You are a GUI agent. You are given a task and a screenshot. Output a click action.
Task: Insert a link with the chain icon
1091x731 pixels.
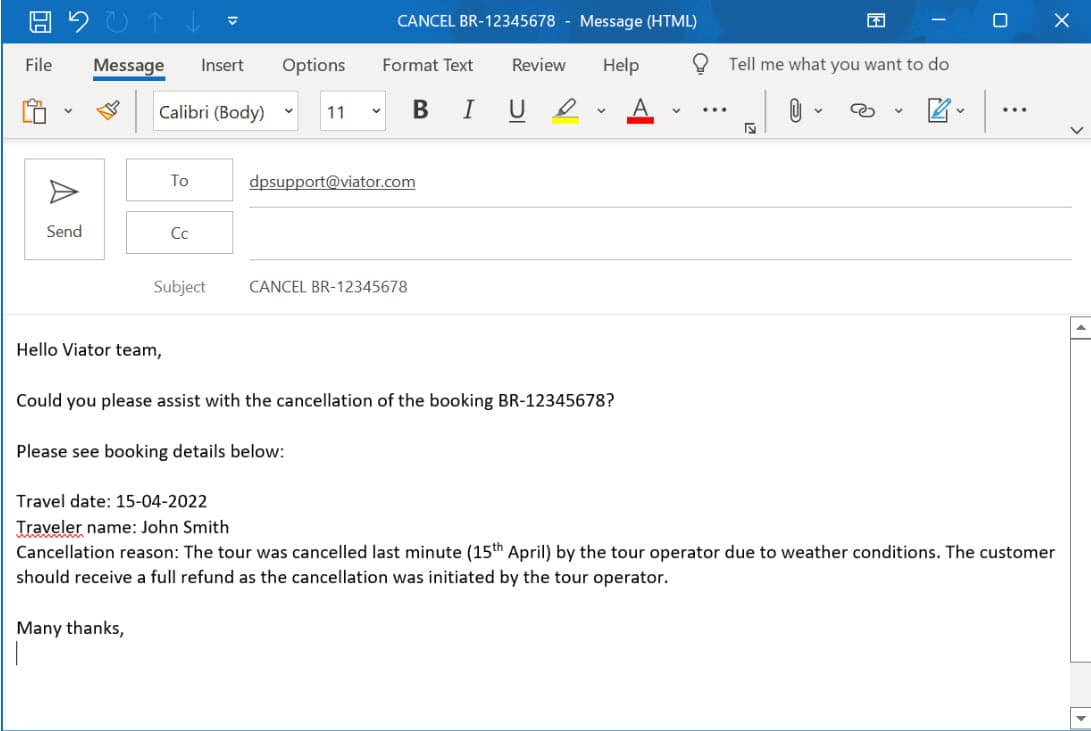click(x=863, y=110)
